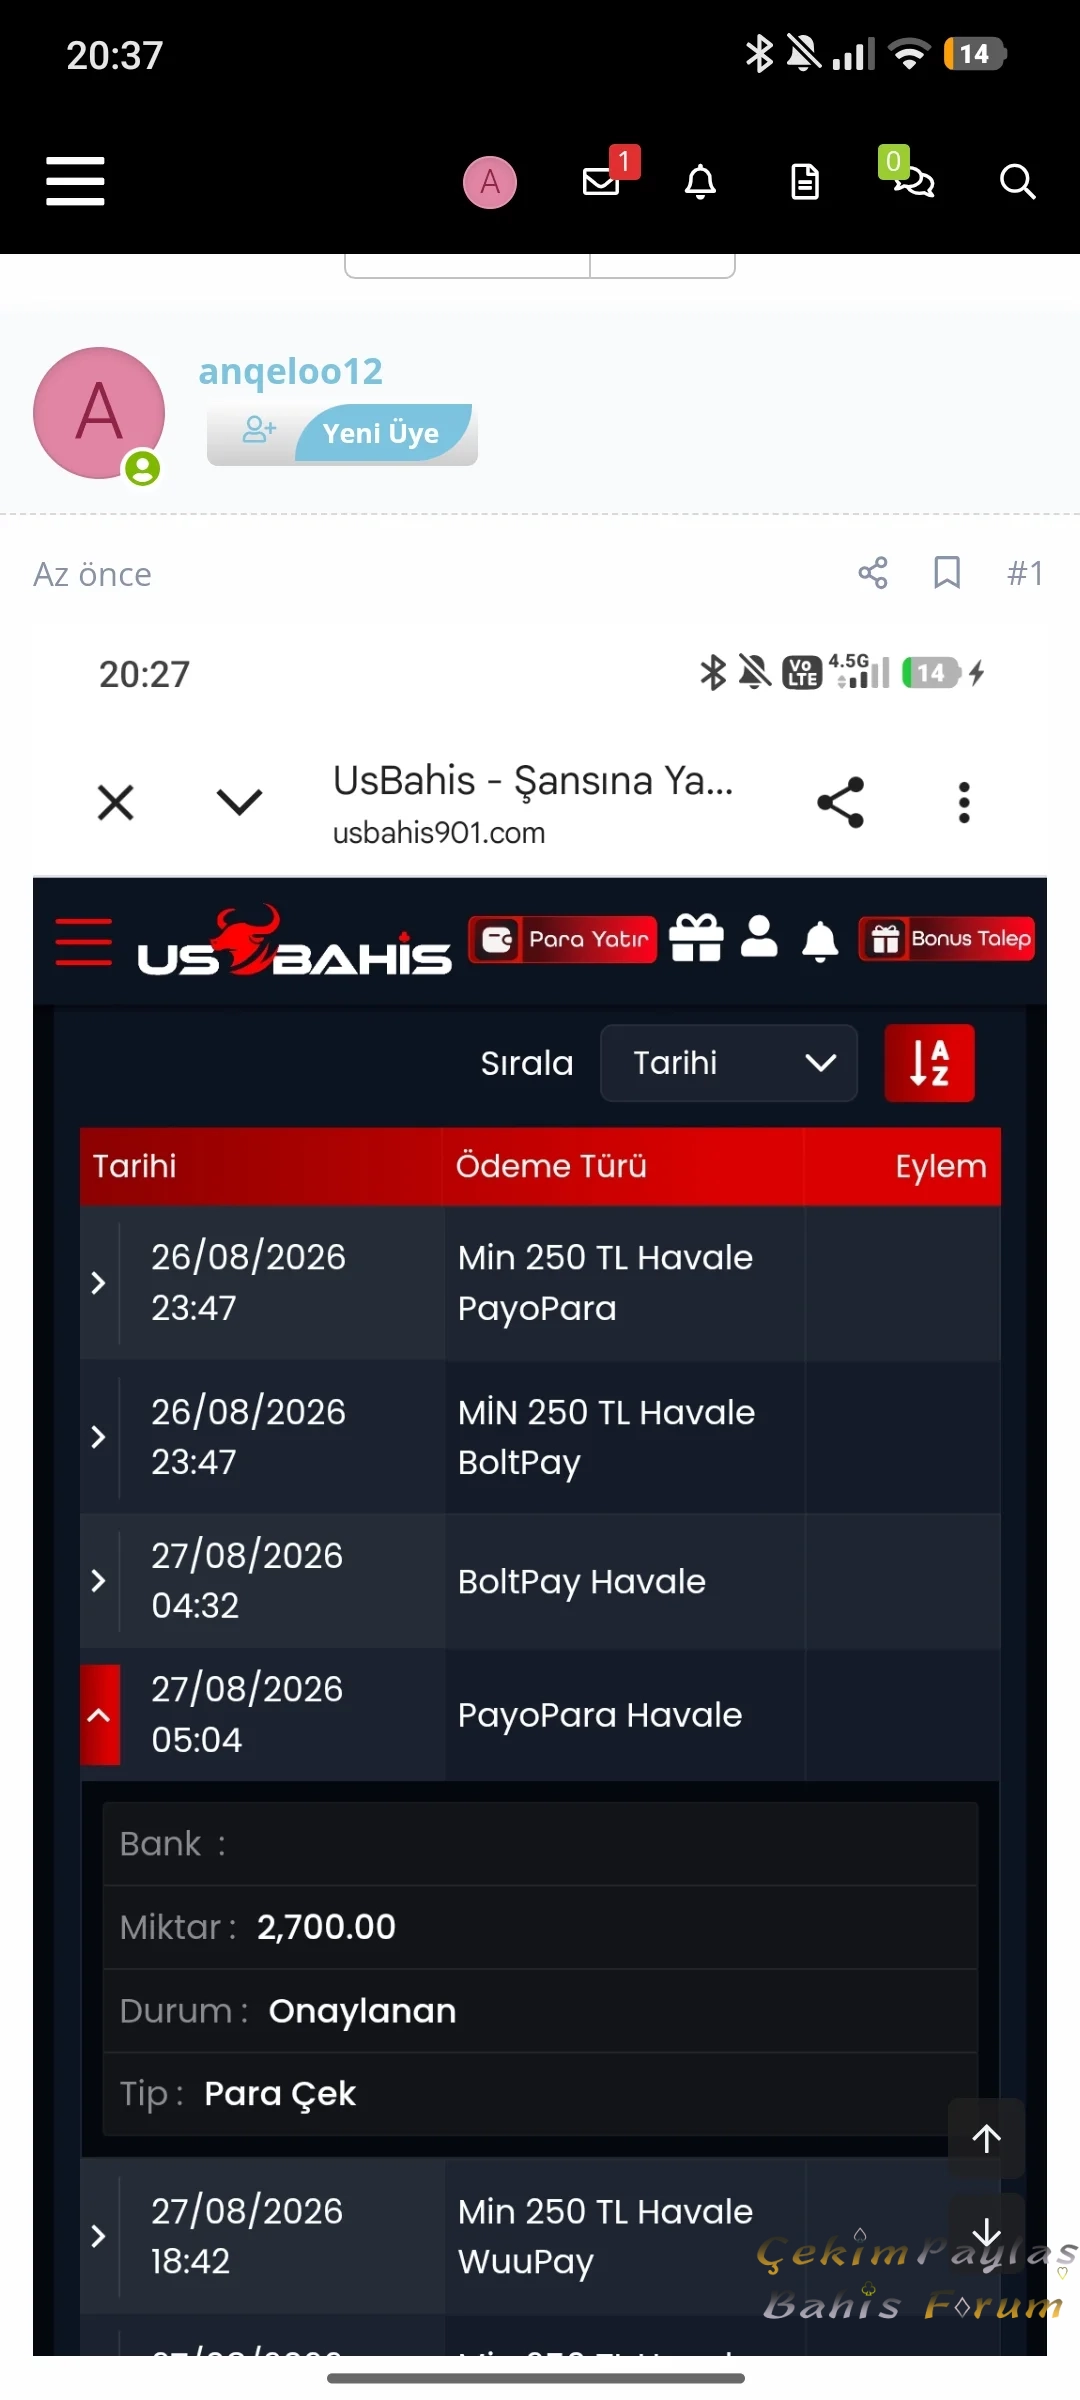Click the Min 250 TL Havale PayoPara text

[605, 1283]
